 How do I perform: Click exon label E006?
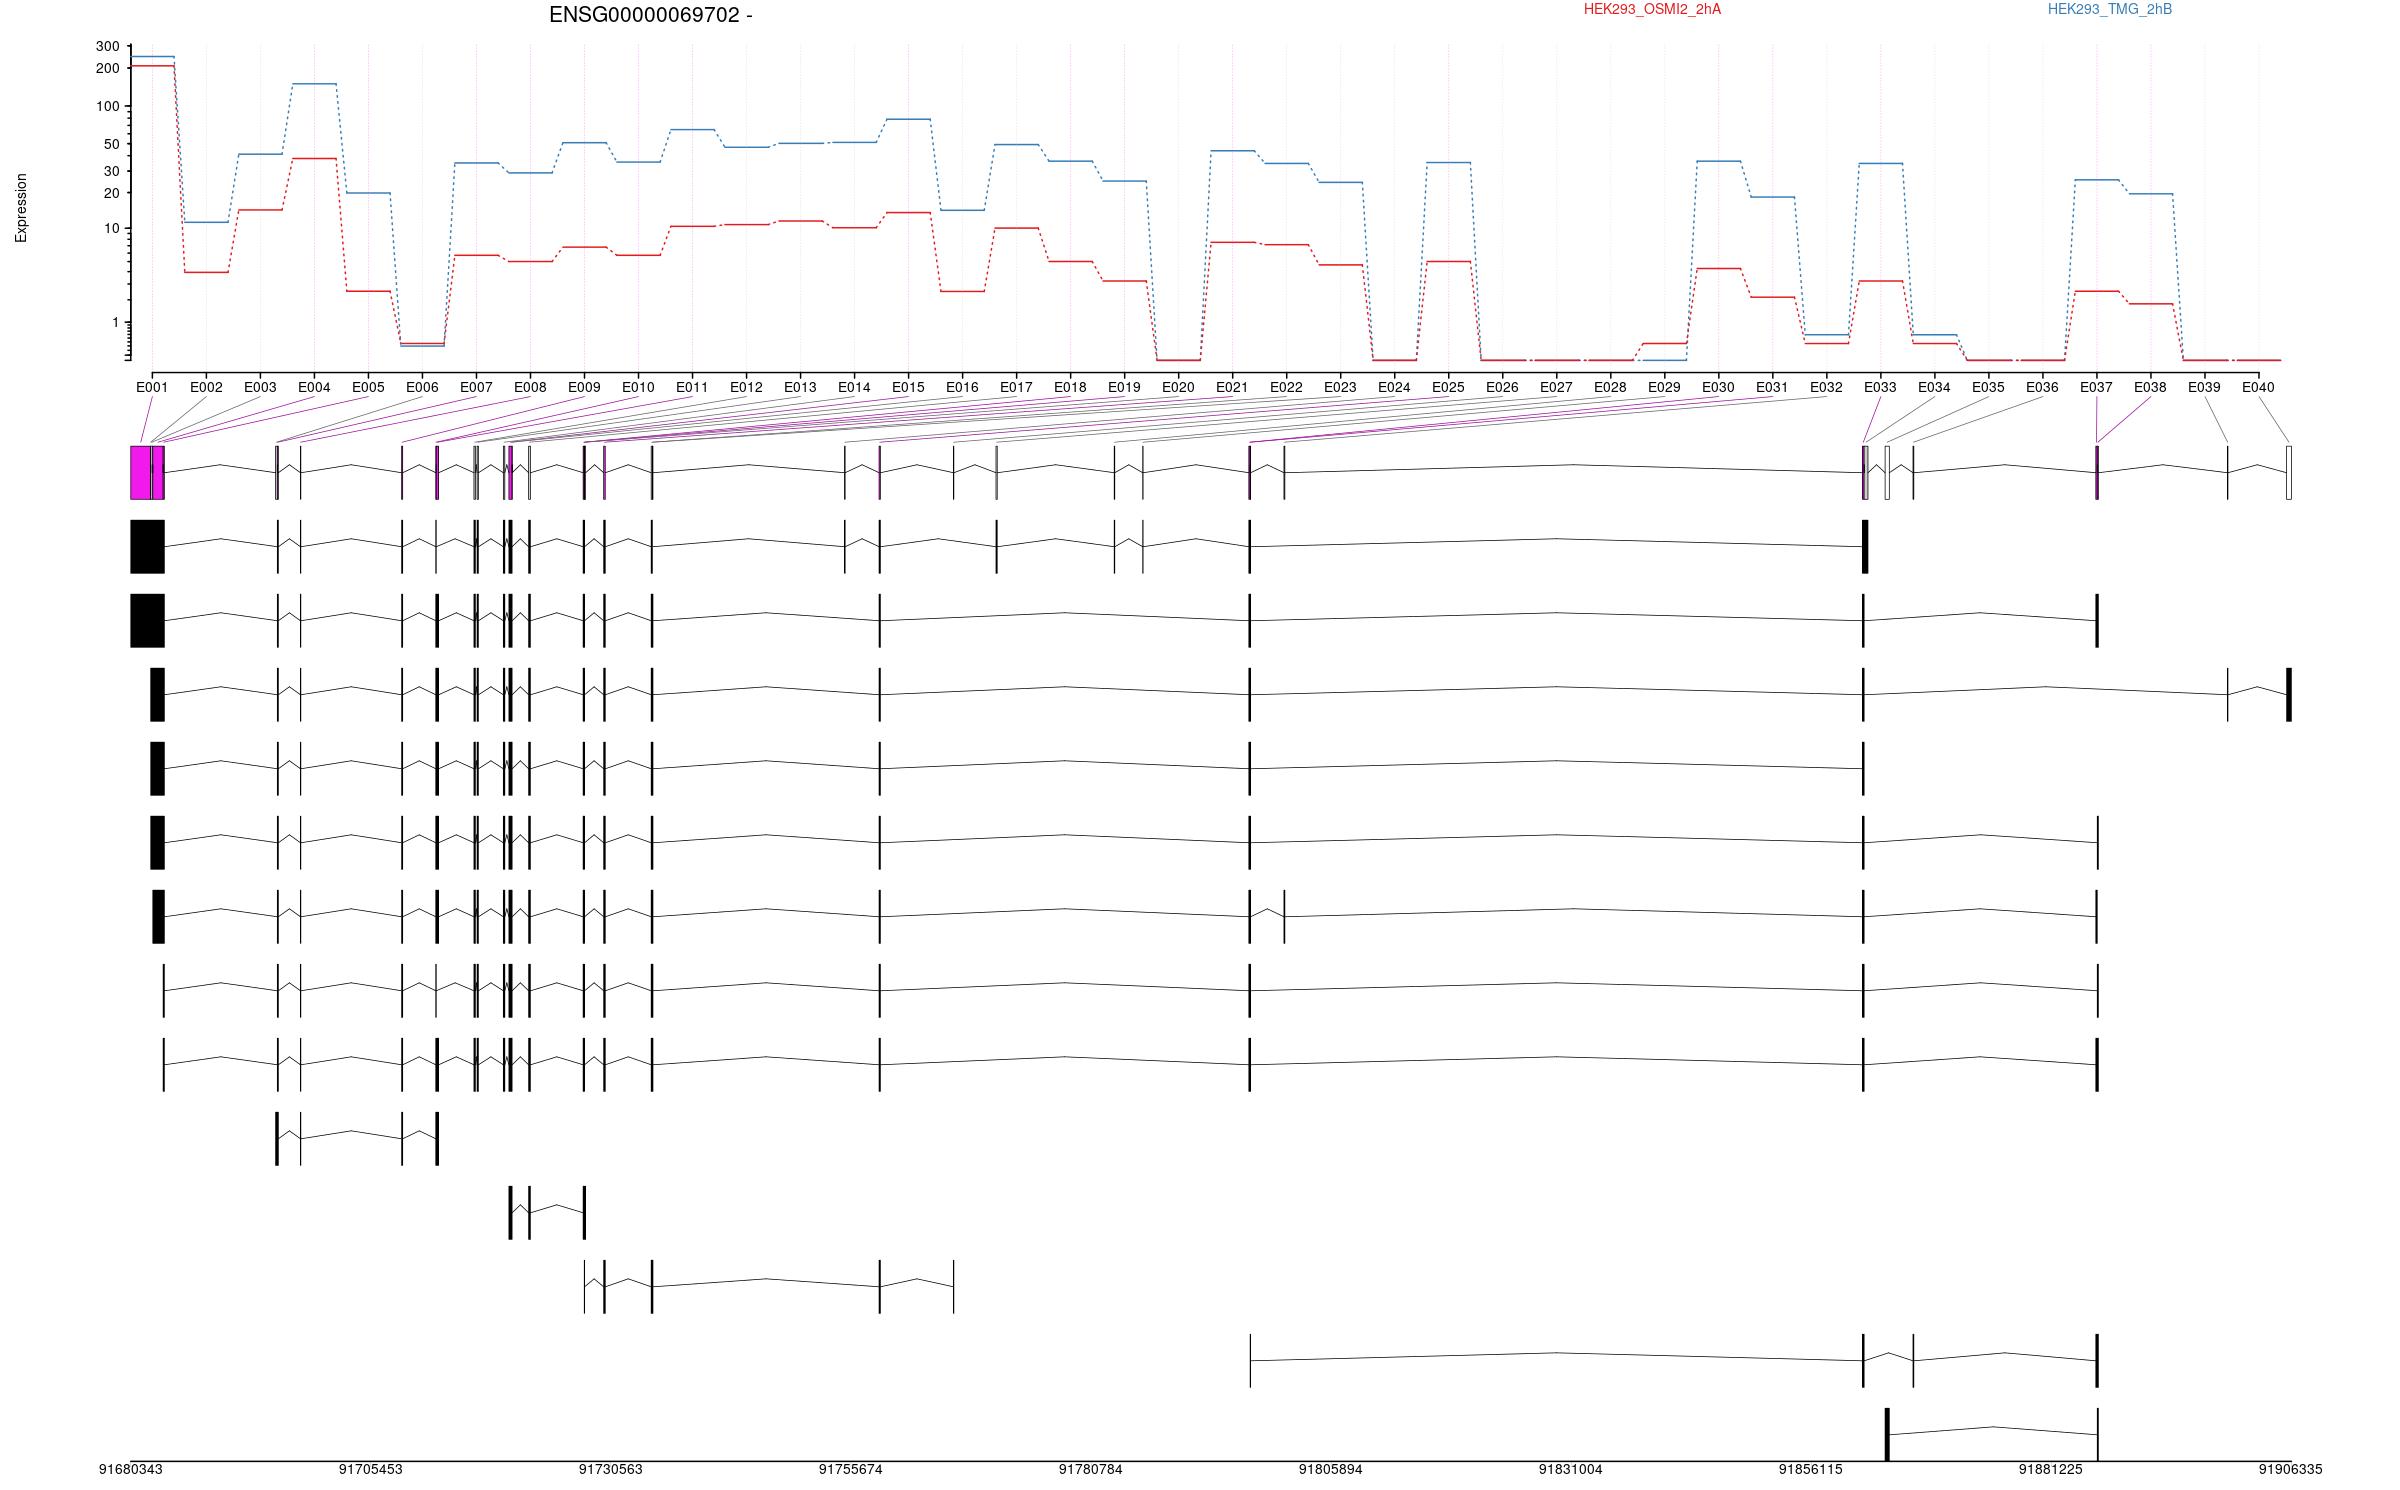[x=422, y=387]
